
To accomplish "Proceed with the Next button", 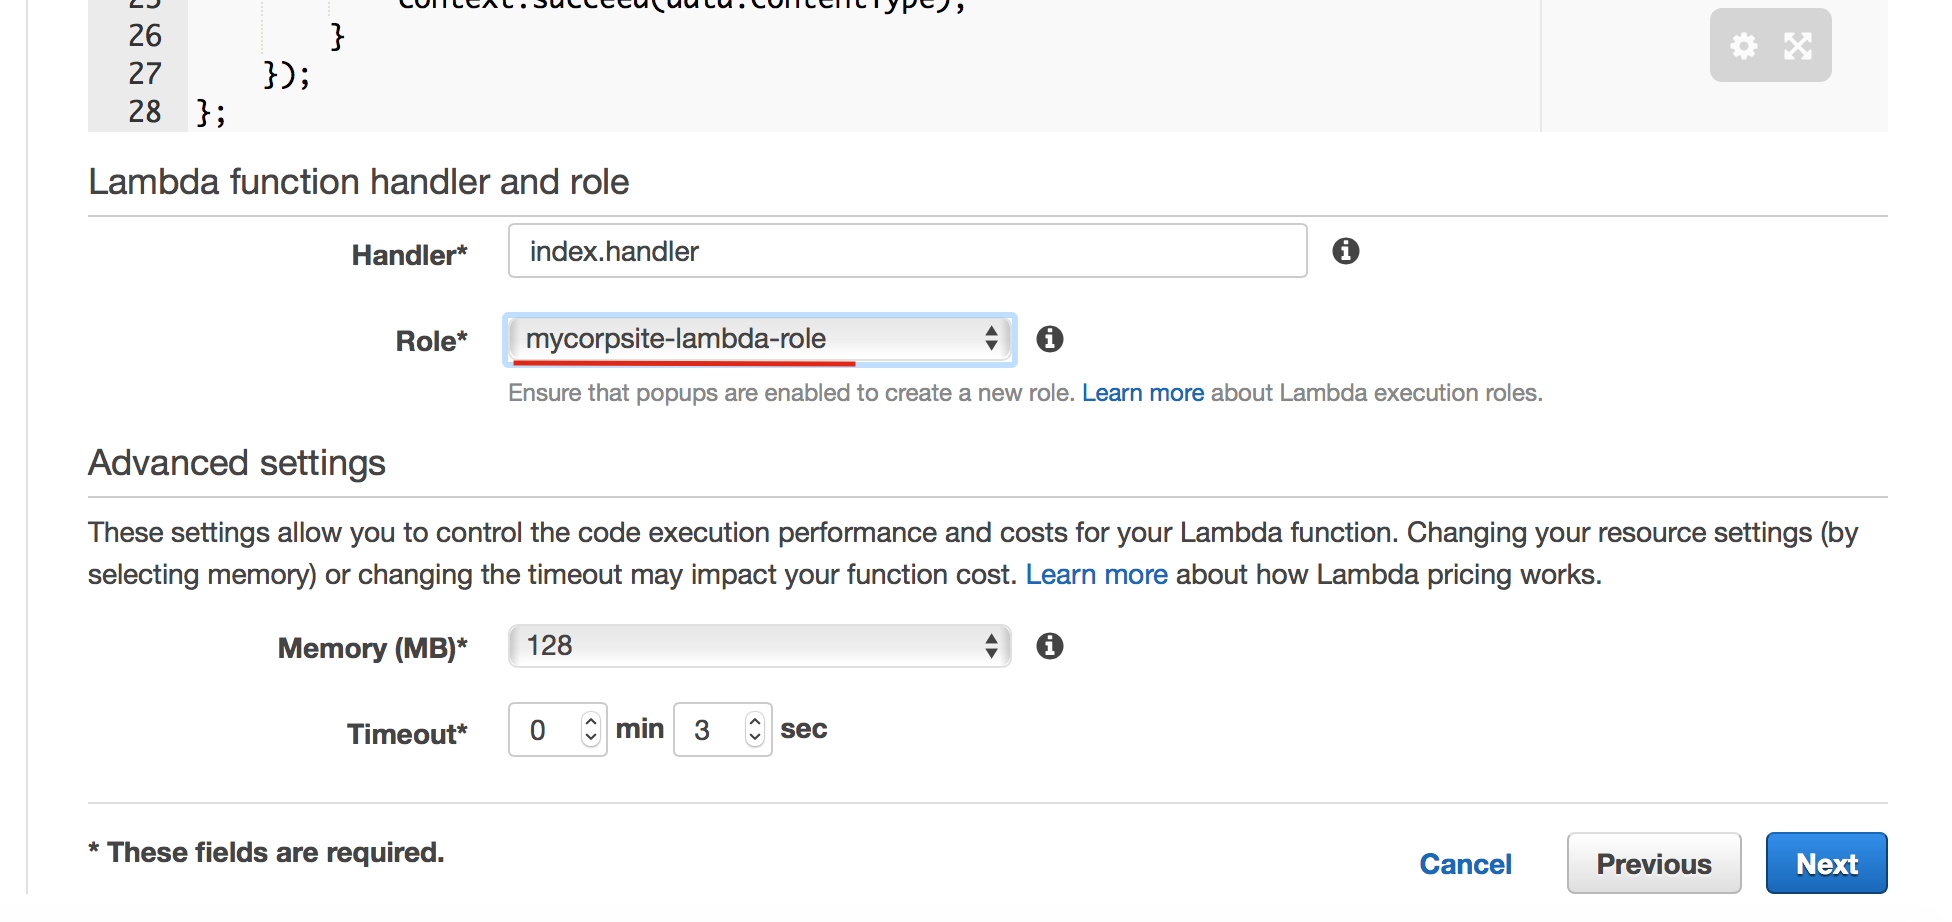I will point(1826,864).
